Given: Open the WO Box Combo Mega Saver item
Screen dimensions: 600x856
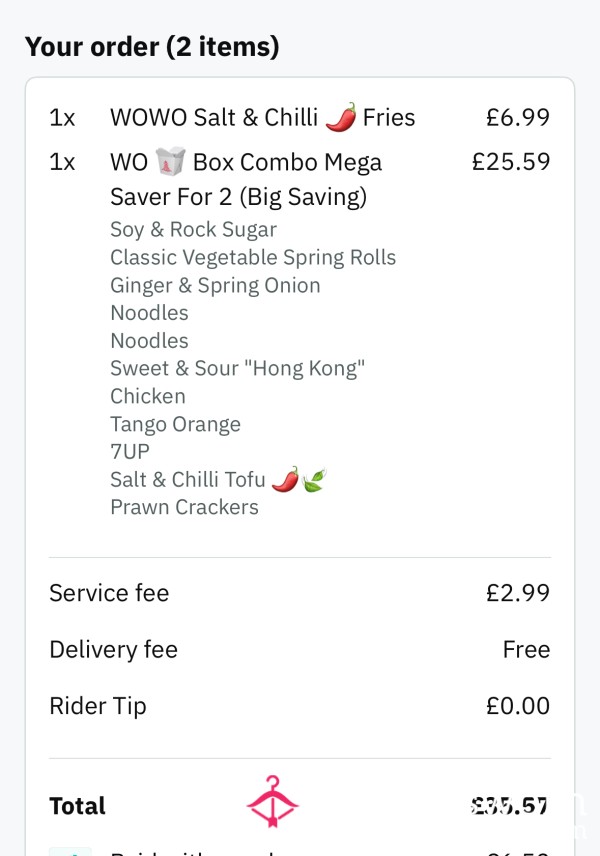Looking at the screenshot, I should pos(300,179).
